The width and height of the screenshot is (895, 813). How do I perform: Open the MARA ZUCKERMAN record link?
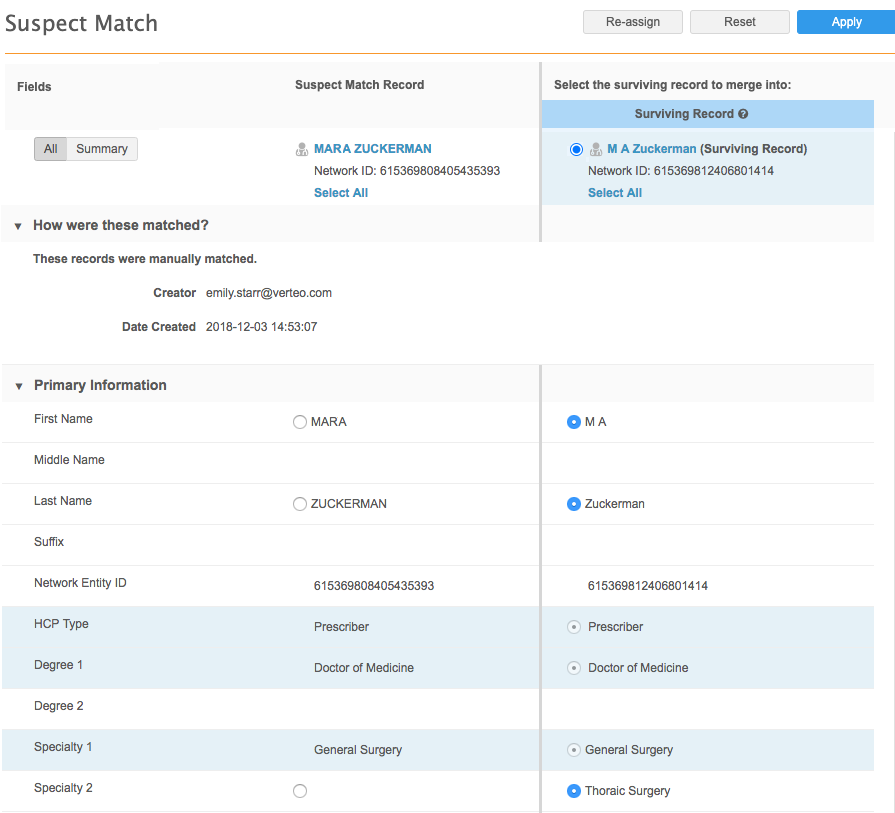(x=373, y=149)
